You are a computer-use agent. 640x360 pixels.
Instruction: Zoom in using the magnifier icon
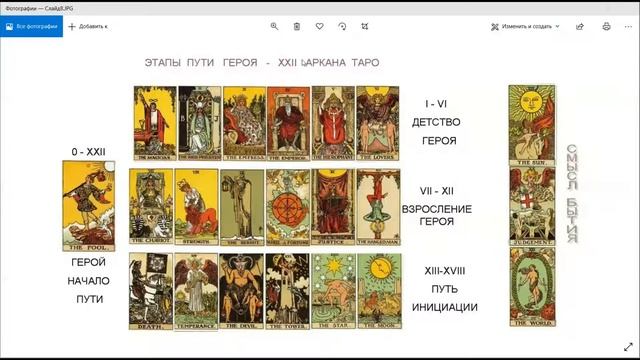click(x=274, y=27)
